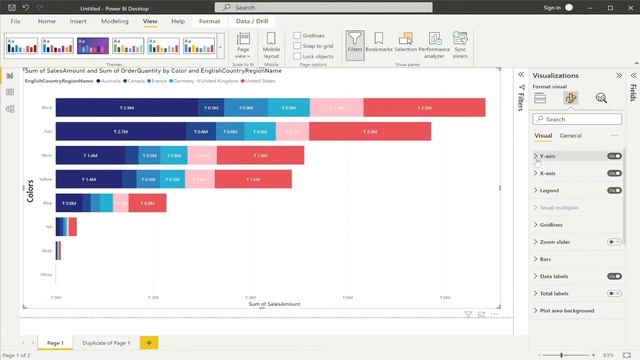Open chart More options ellipsis
Image resolution: width=640 pixels, height=360 pixels.
495,314
